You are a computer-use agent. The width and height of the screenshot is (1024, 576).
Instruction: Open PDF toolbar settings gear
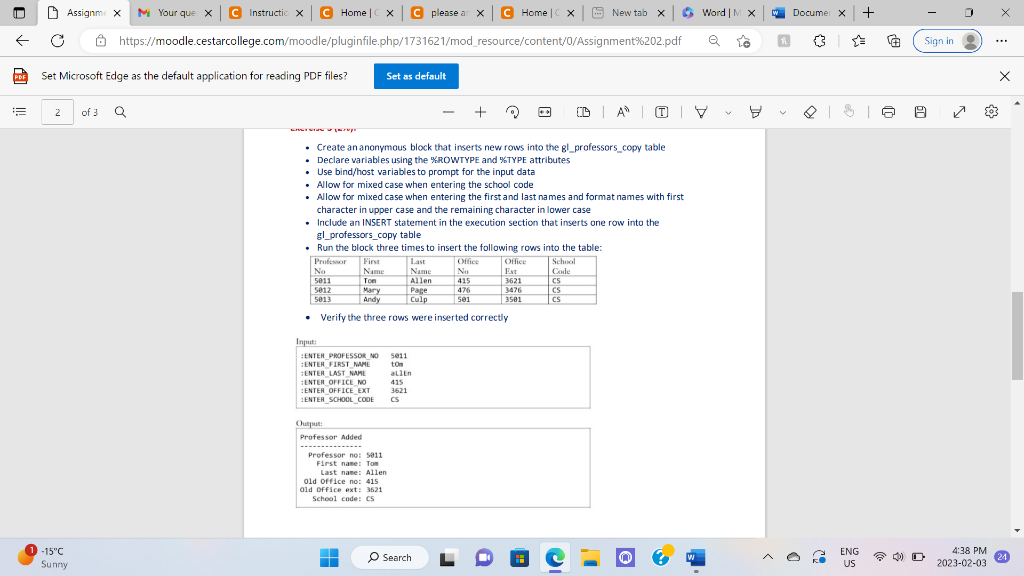click(991, 111)
